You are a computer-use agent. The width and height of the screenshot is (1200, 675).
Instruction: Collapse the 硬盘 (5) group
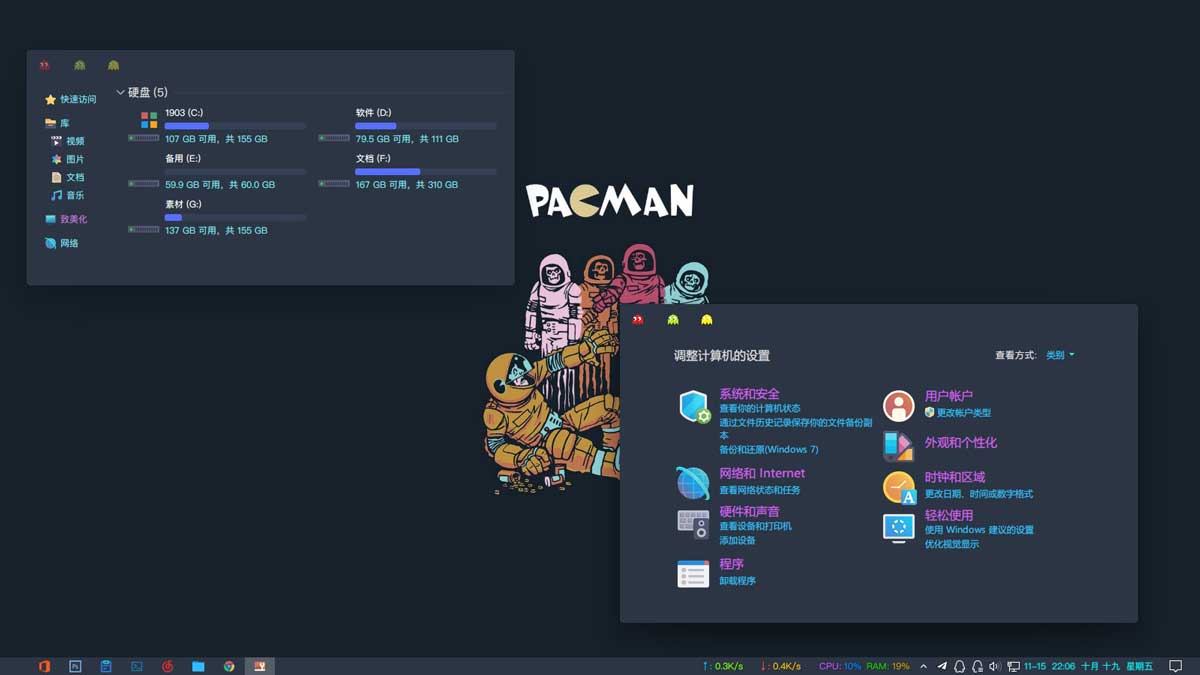coord(121,93)
